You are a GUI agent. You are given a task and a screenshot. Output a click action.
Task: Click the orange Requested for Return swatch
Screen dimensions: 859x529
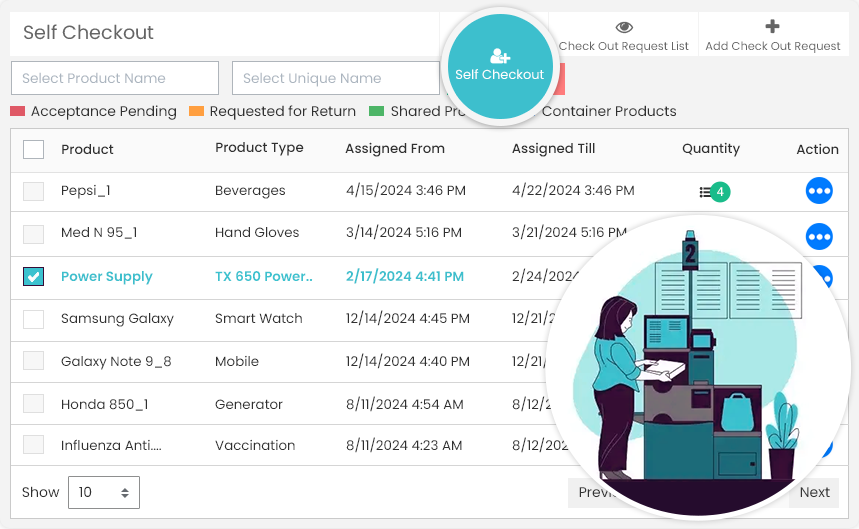click(x=196, y=111)
